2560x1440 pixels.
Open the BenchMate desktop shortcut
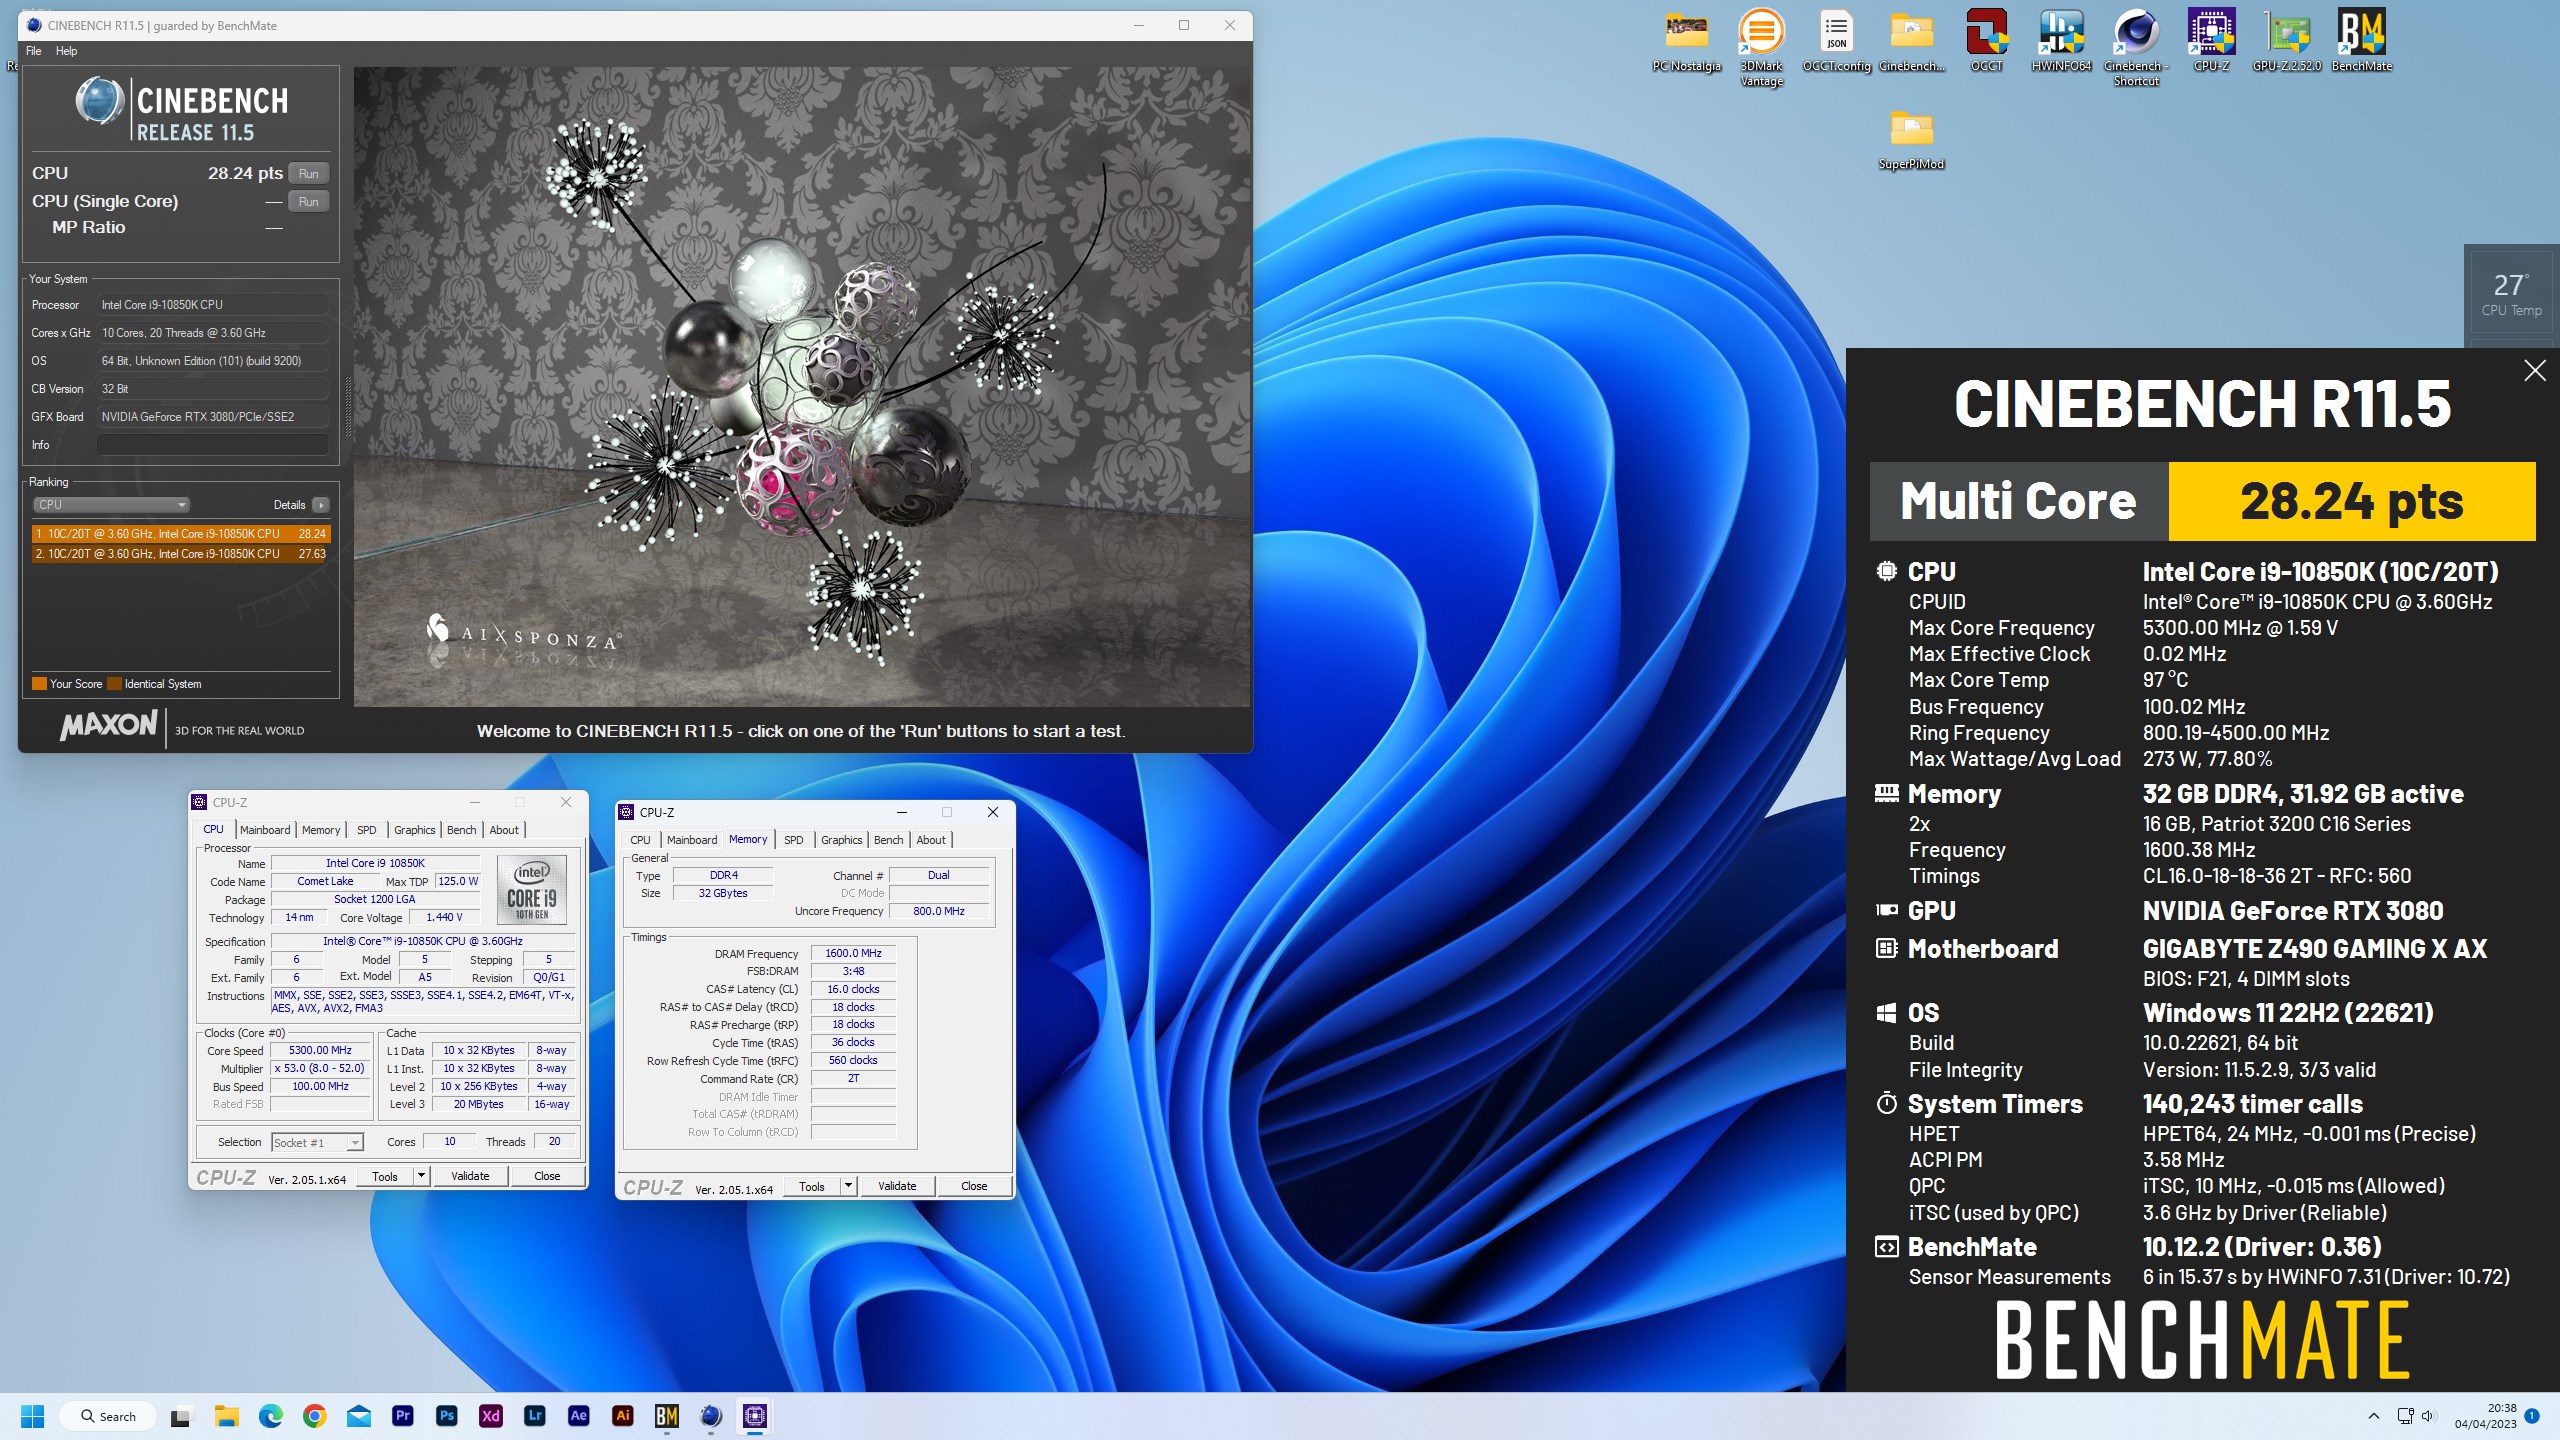point(2361,40)
